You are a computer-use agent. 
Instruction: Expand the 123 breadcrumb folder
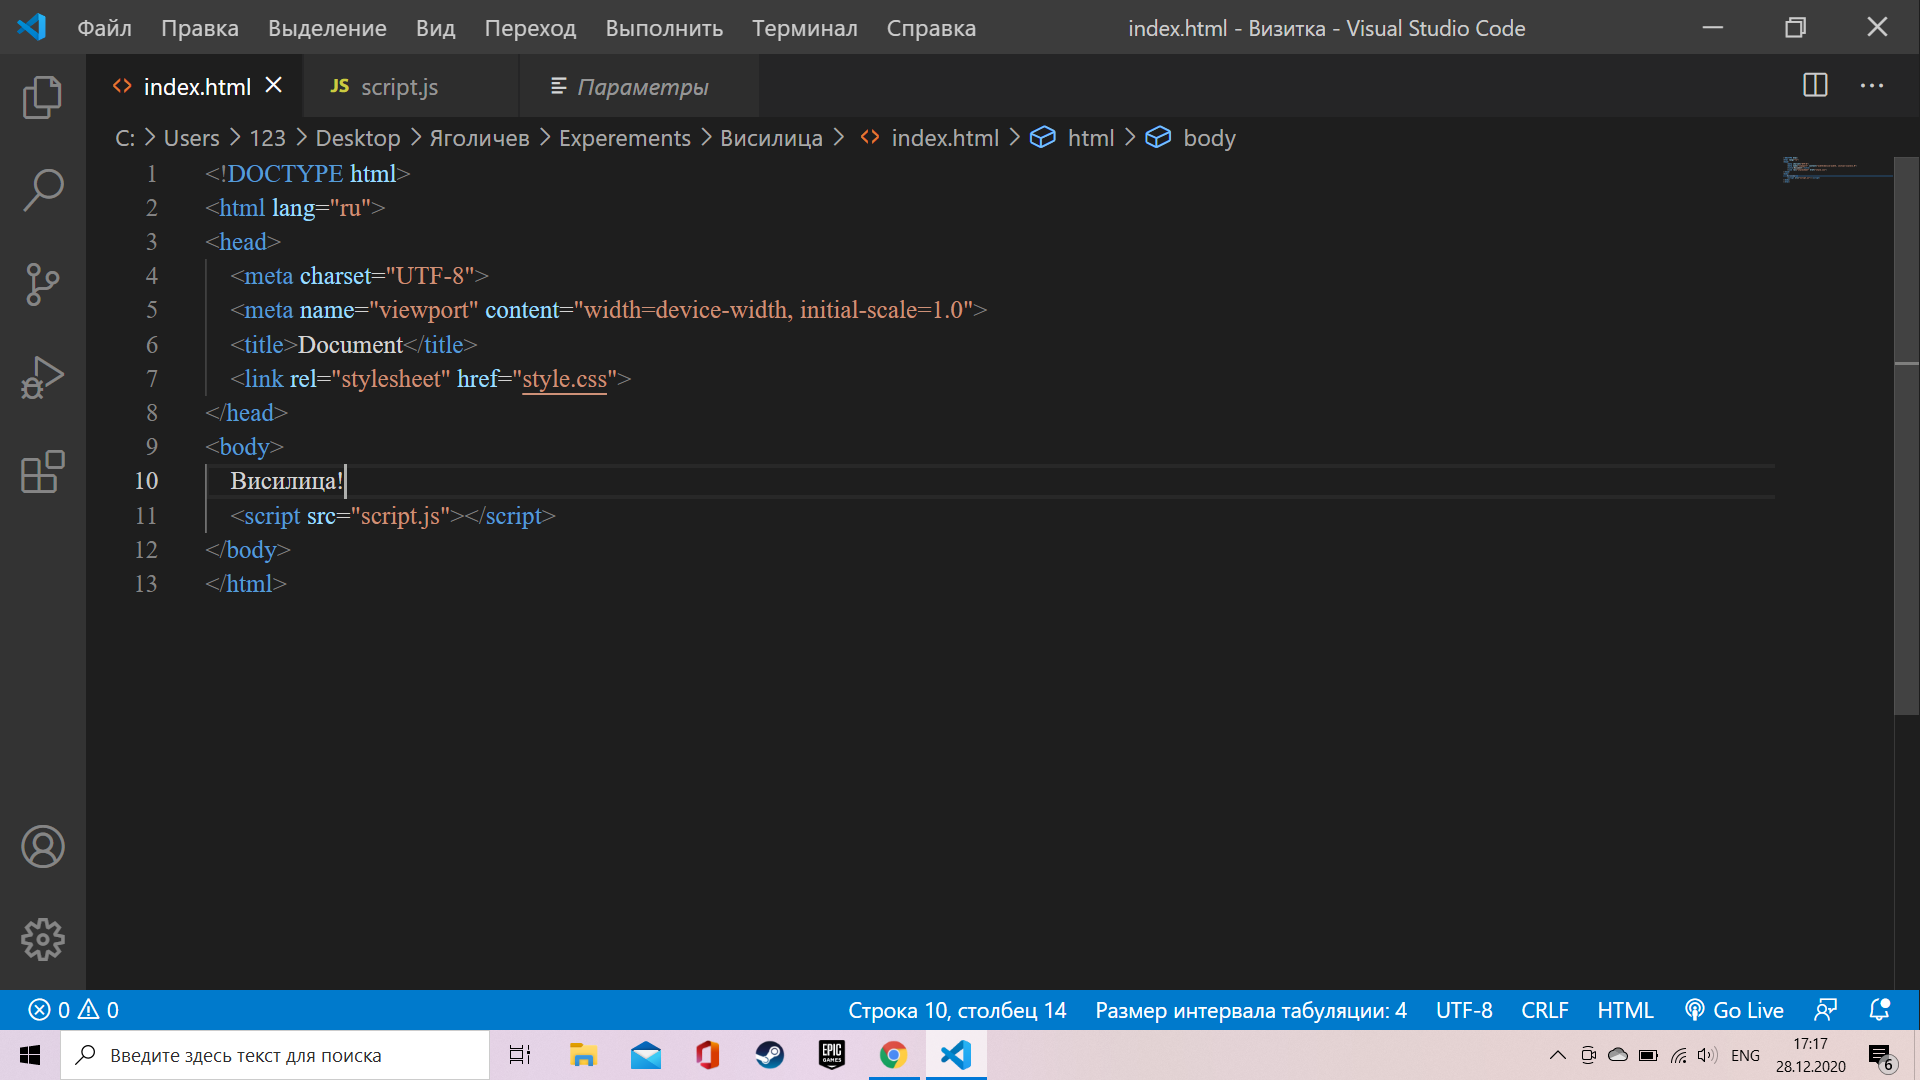[x=267, y=138]
